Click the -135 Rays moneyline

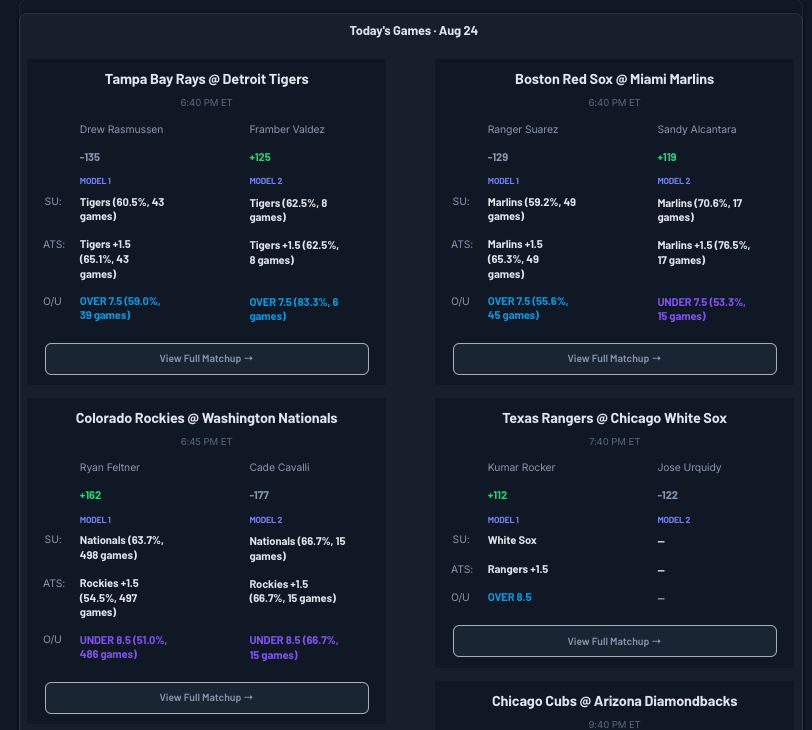pos(90,157)
